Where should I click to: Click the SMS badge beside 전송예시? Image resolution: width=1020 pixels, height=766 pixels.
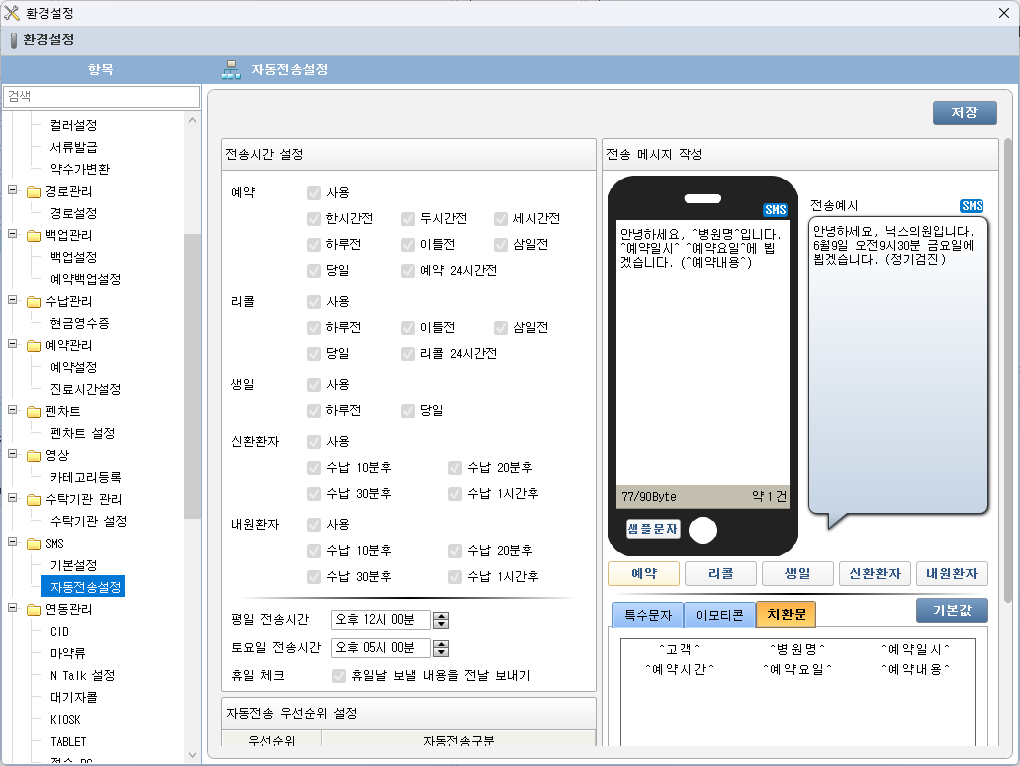coord(971,206)
